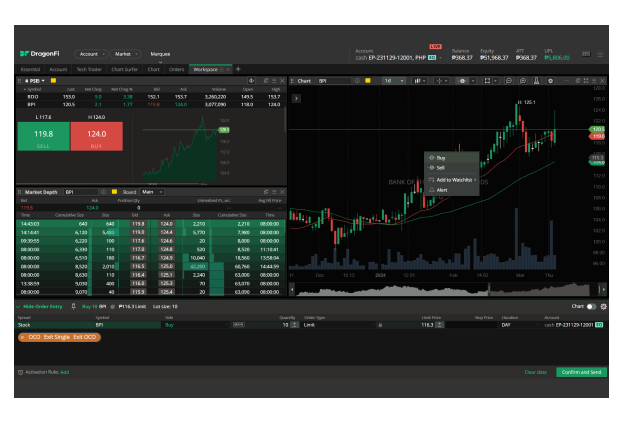Open the top-right hamburger menu
This screenshot has height=424, width=624.
(601, 53)
